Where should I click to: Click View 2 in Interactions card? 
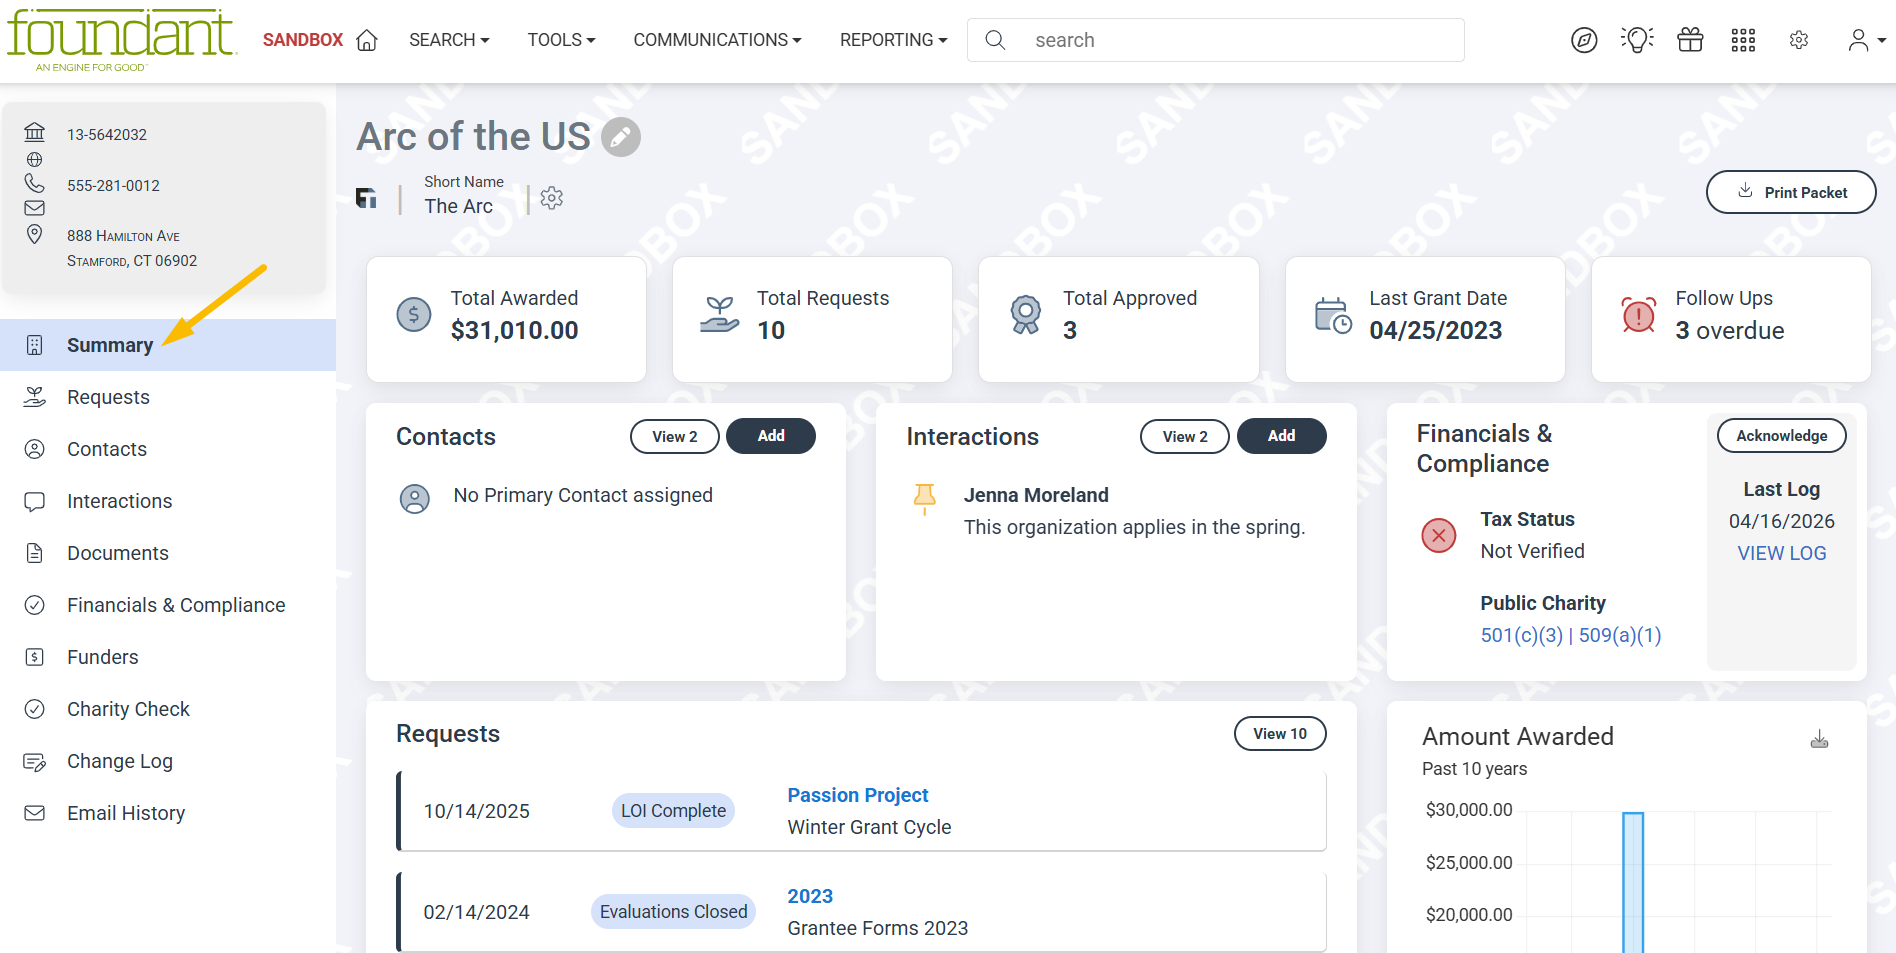pyautogui.click(x=1185, y=436)
